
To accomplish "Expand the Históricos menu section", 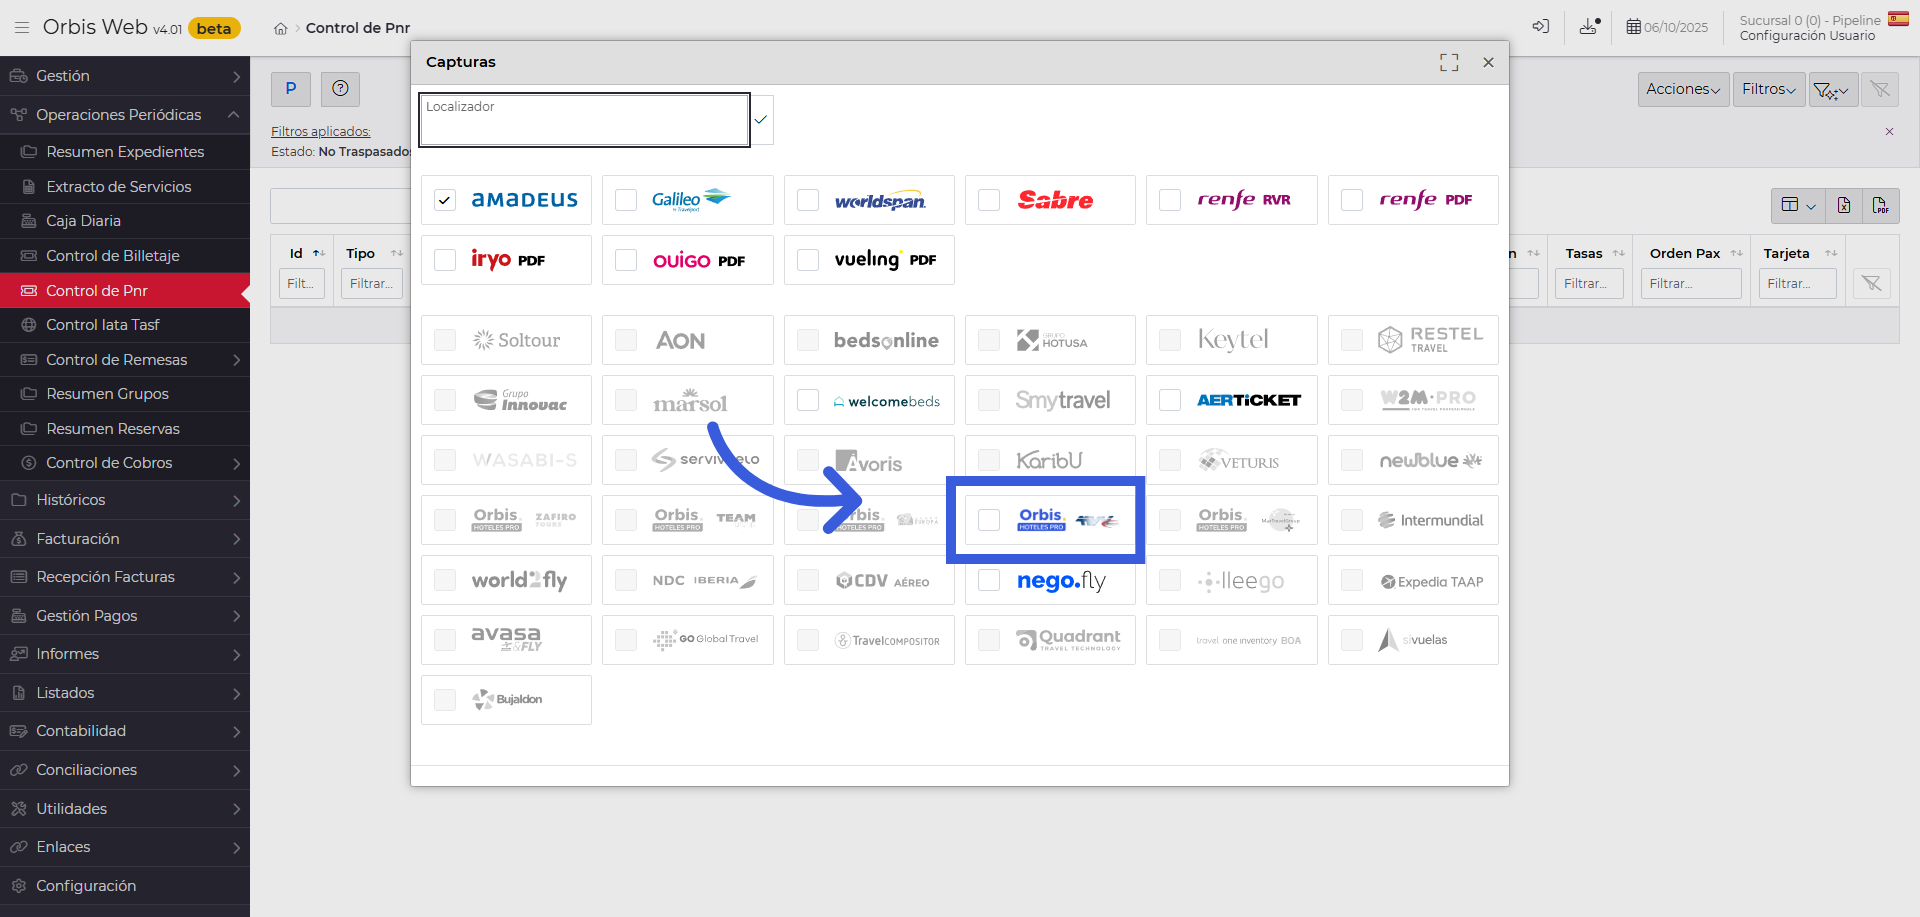I will 125,500.
